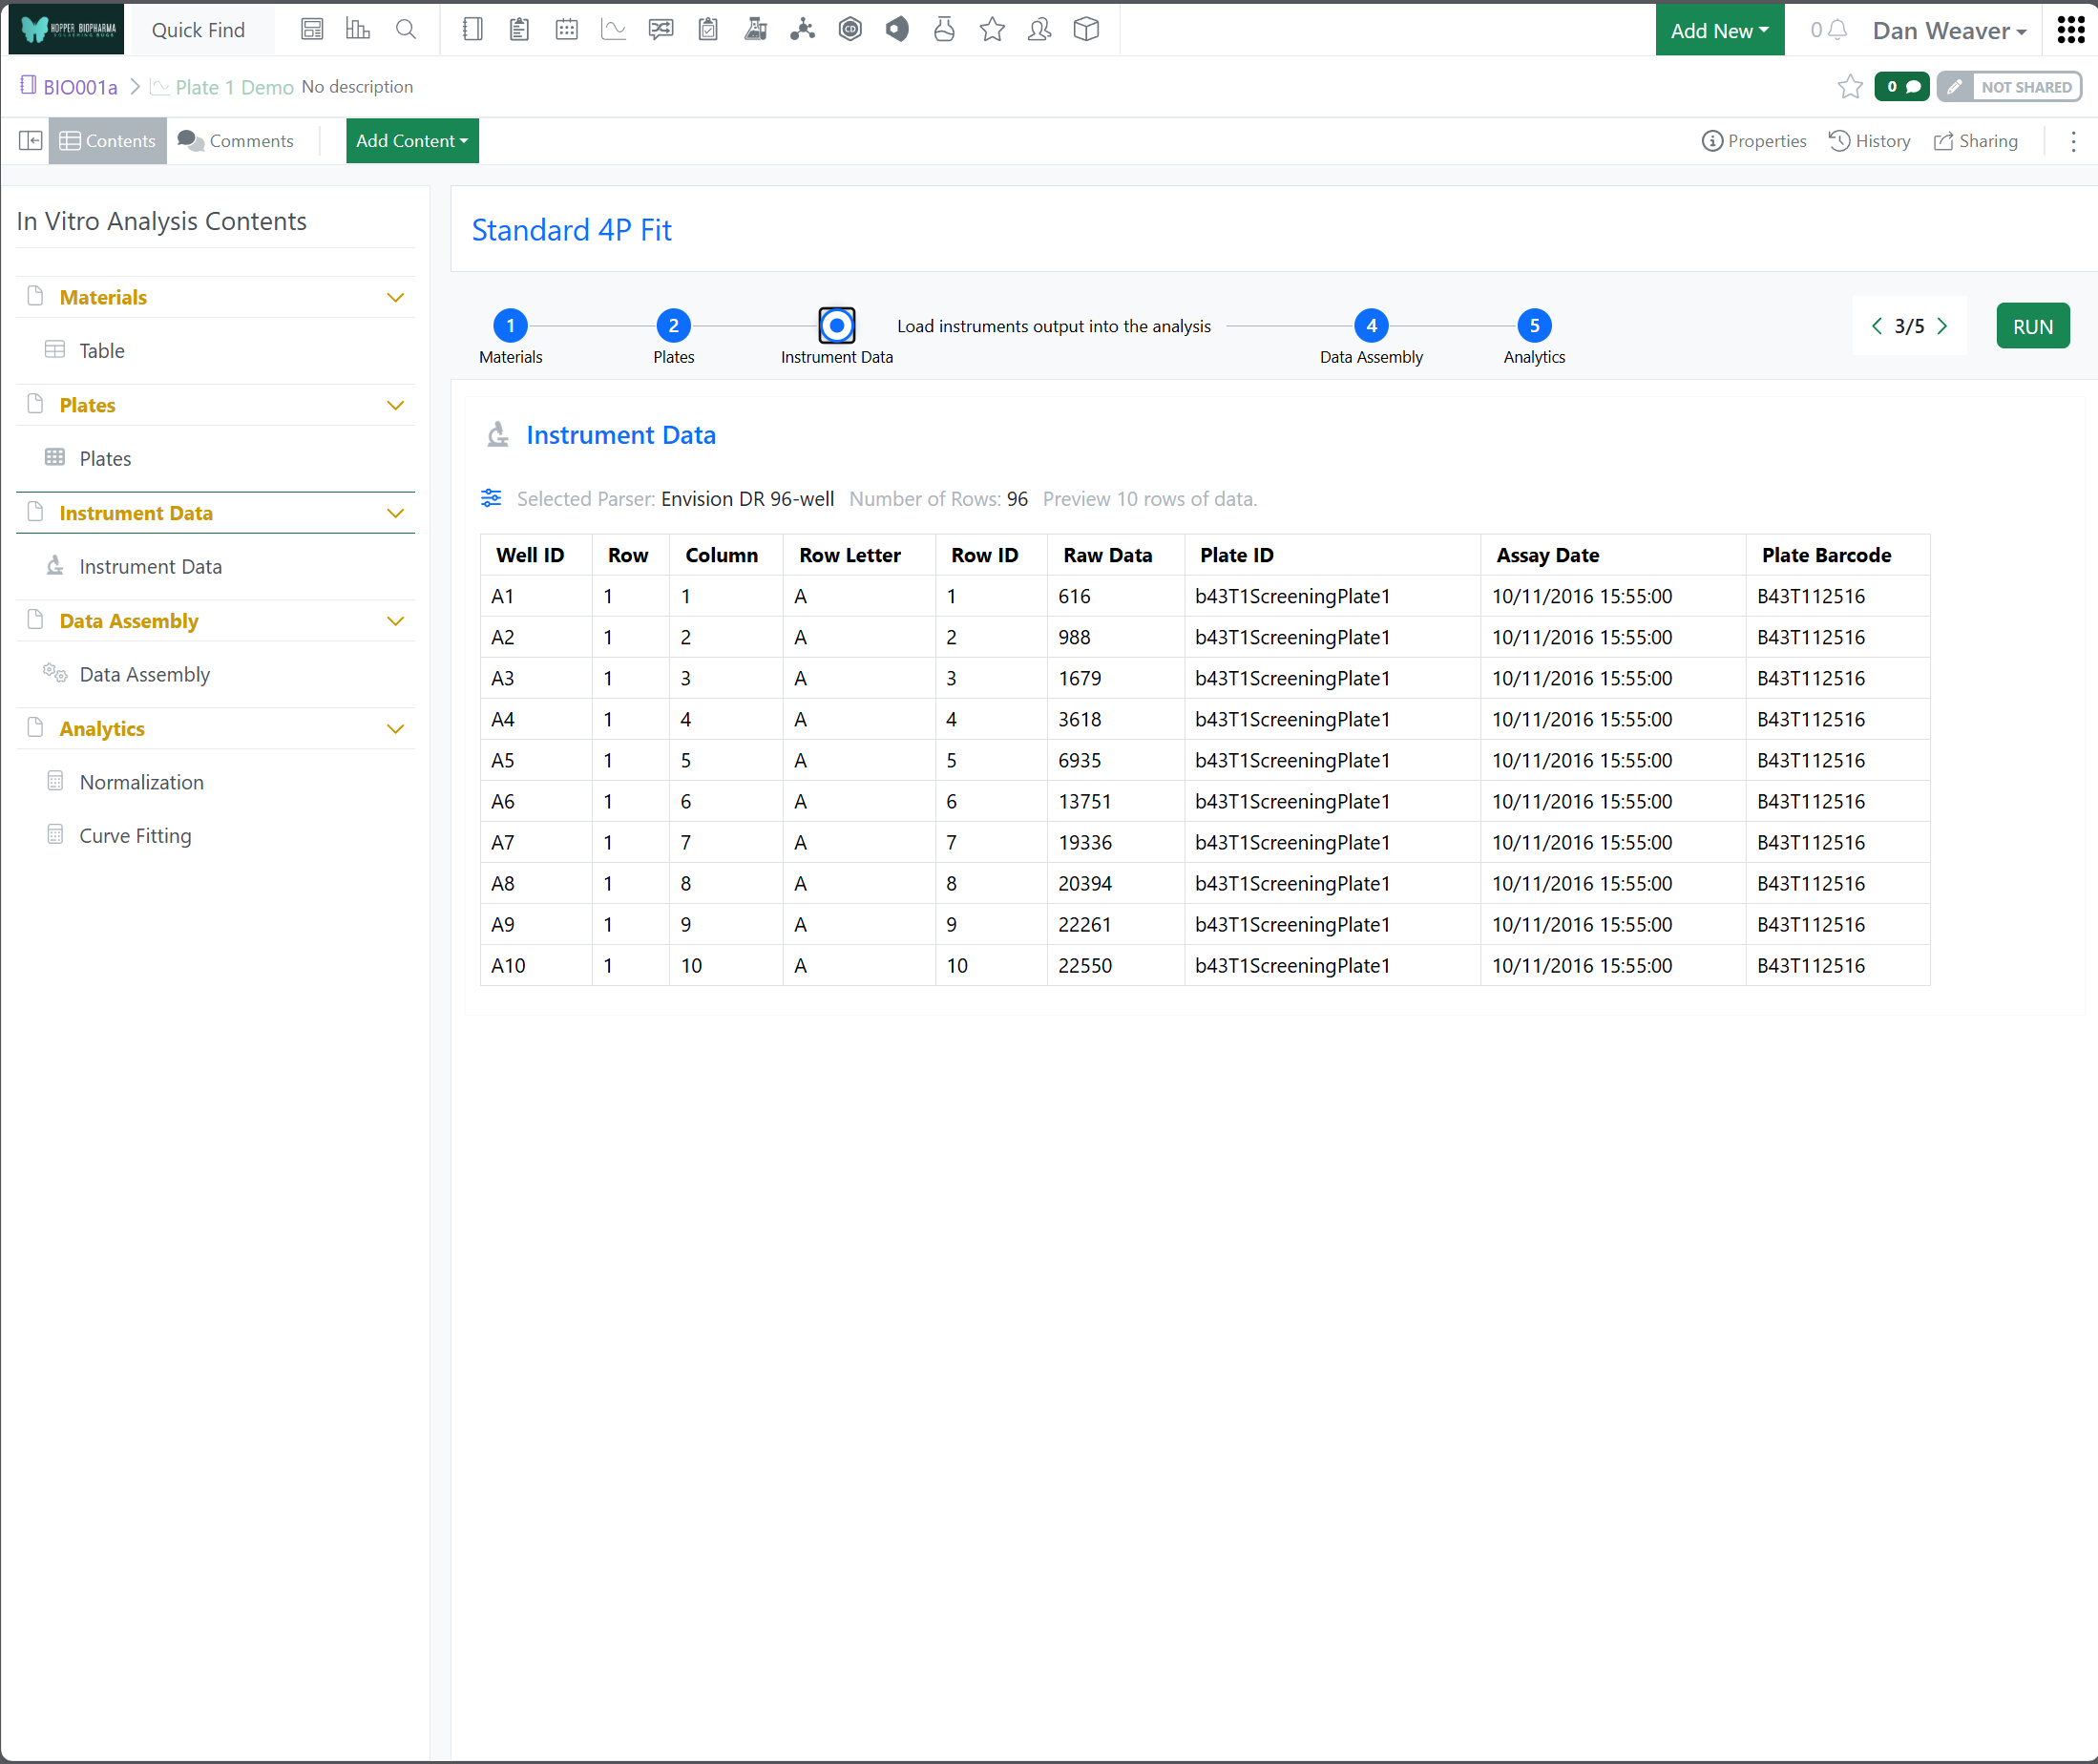Click the magnifier search icon
The width and height of the screenshot is (2098, 1764).
click(405, 30)
